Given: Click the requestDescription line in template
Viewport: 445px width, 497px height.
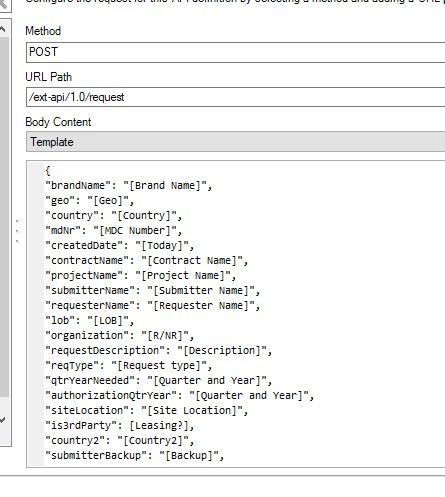Looking at the screenshot, I should [159, 351].
